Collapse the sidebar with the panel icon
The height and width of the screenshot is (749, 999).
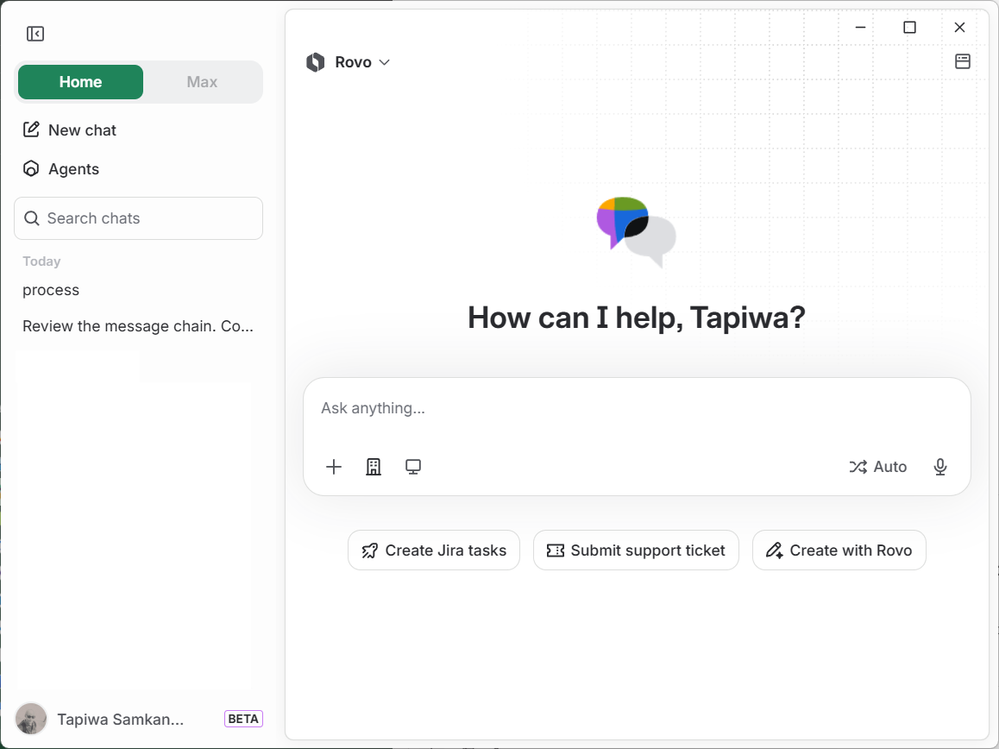pyautogui.click(x=35, y=34)
